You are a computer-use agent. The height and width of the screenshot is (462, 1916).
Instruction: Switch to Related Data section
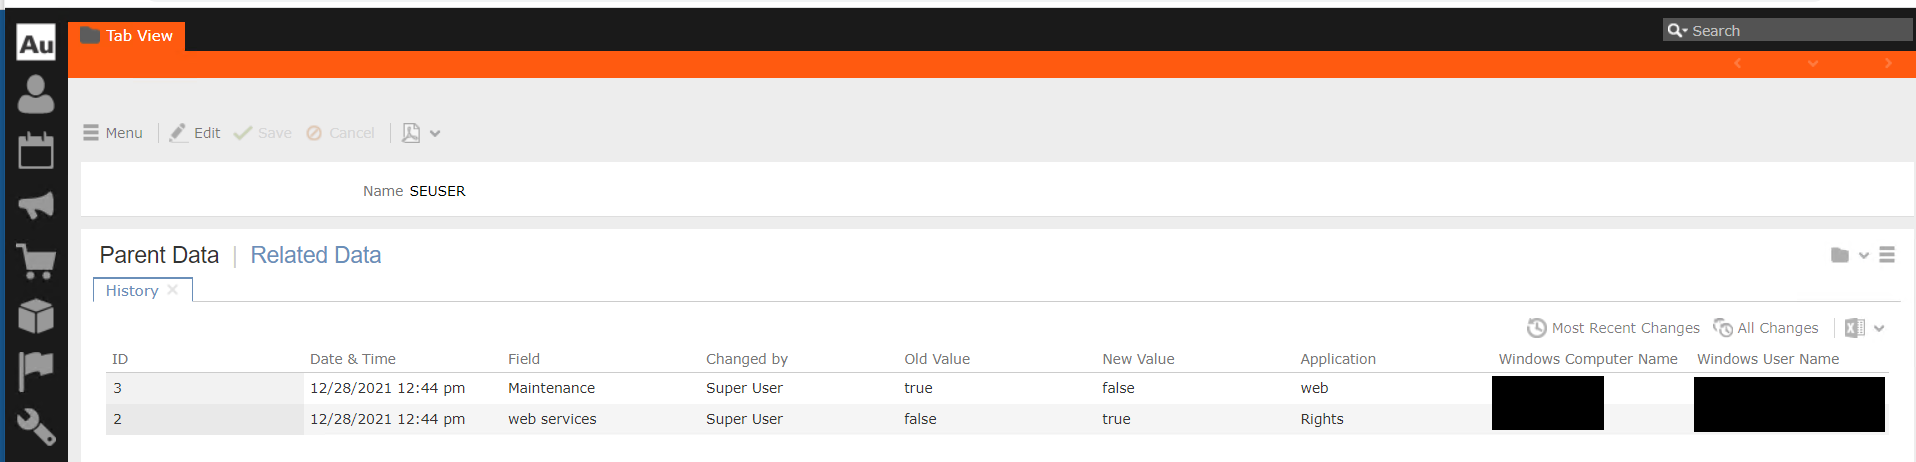[x=315, y=255]
